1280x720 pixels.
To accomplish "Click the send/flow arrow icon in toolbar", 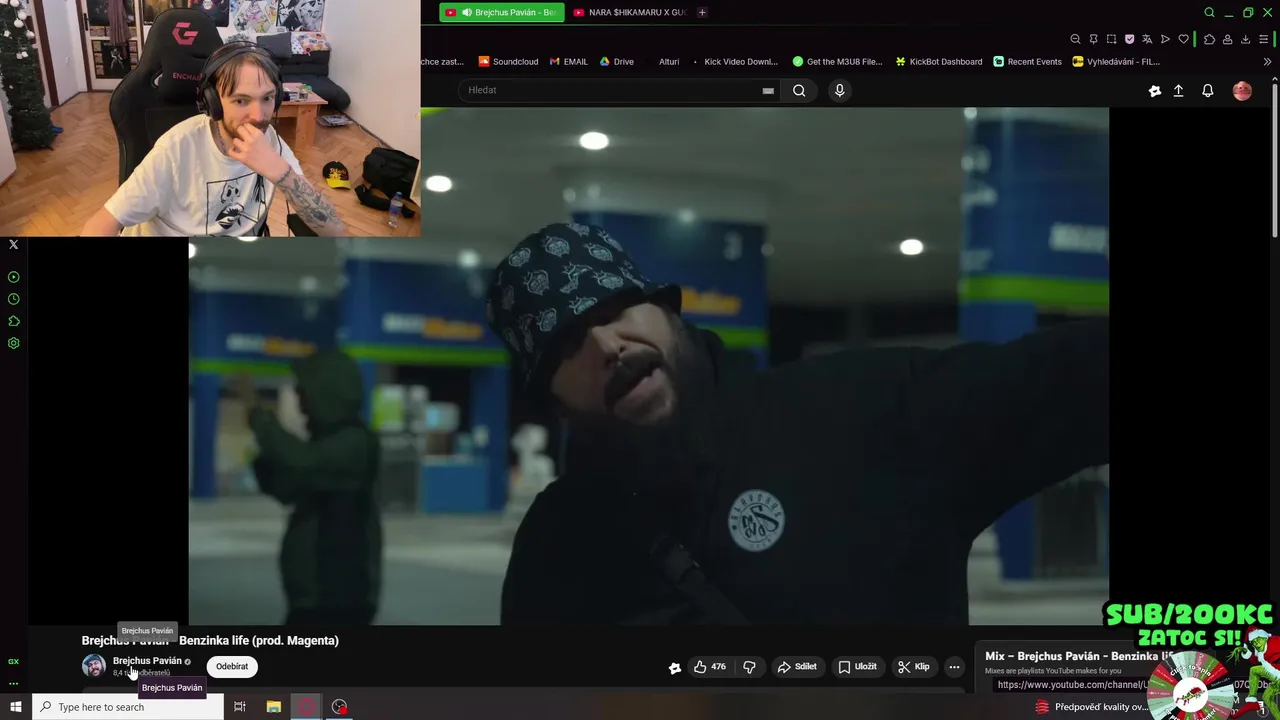I will [x=1165, y=39].
